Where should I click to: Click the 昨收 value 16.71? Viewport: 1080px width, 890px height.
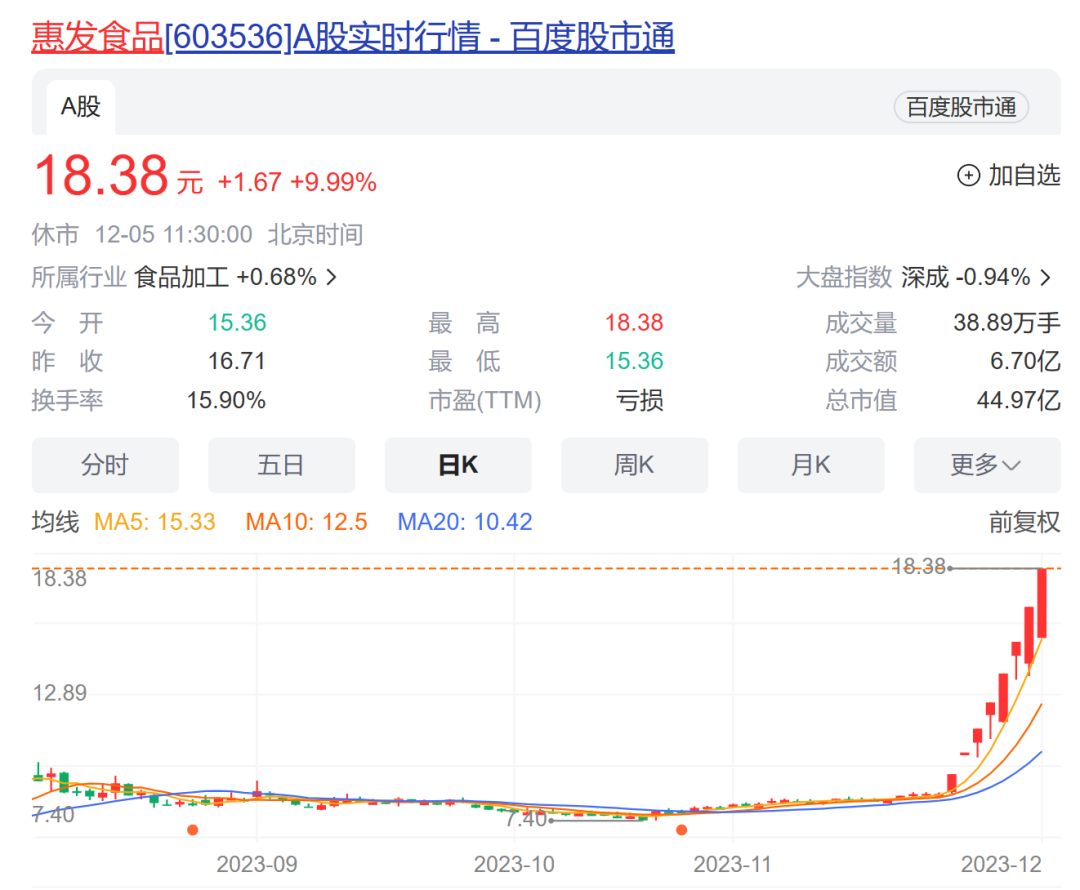tap(237, 361)
